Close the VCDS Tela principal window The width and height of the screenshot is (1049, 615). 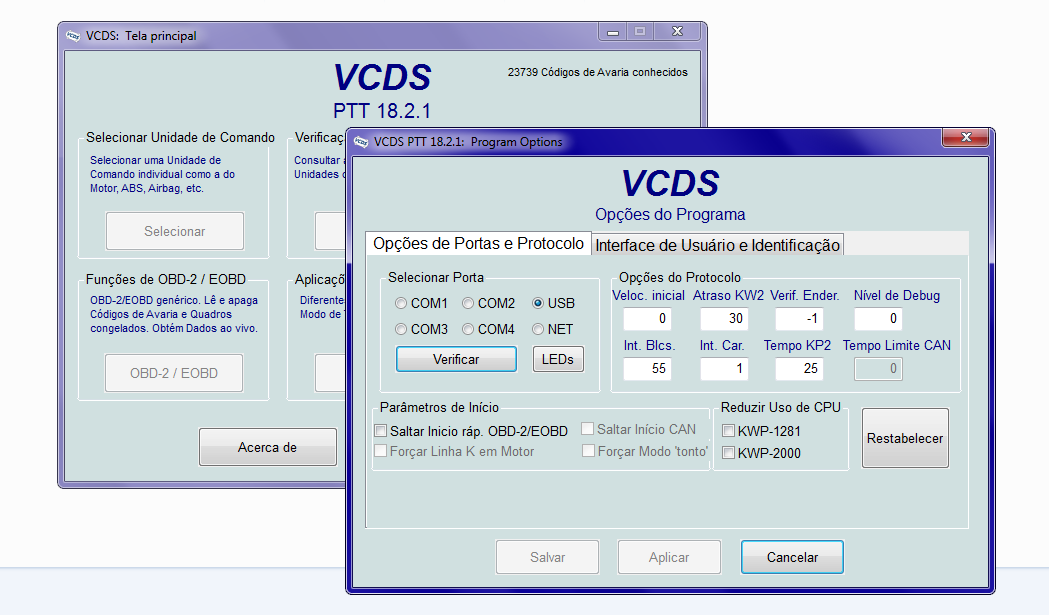click(677, 31)
